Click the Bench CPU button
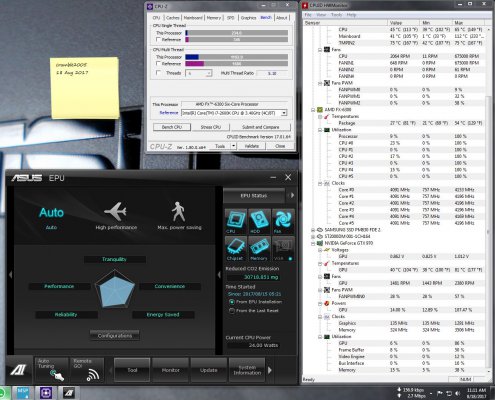Screen dimensions: 495x400 pyautogui.click(x=172, y=127)
